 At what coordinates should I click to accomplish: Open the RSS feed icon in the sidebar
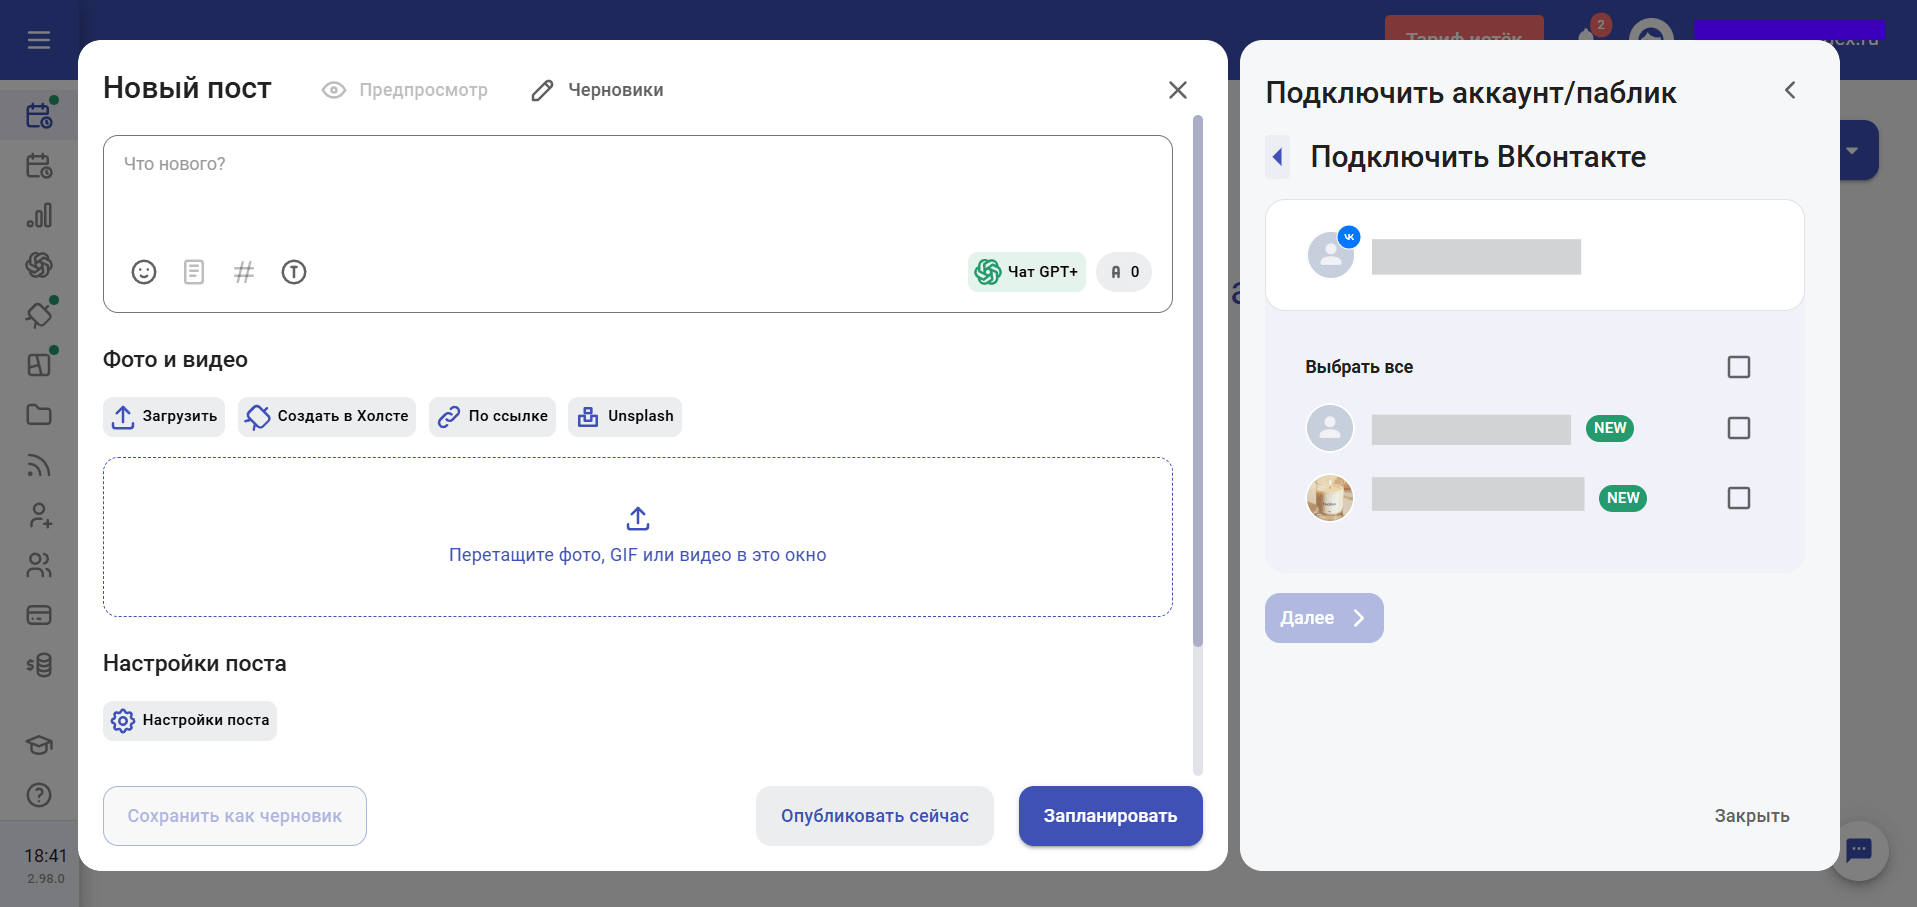[39, 465]
